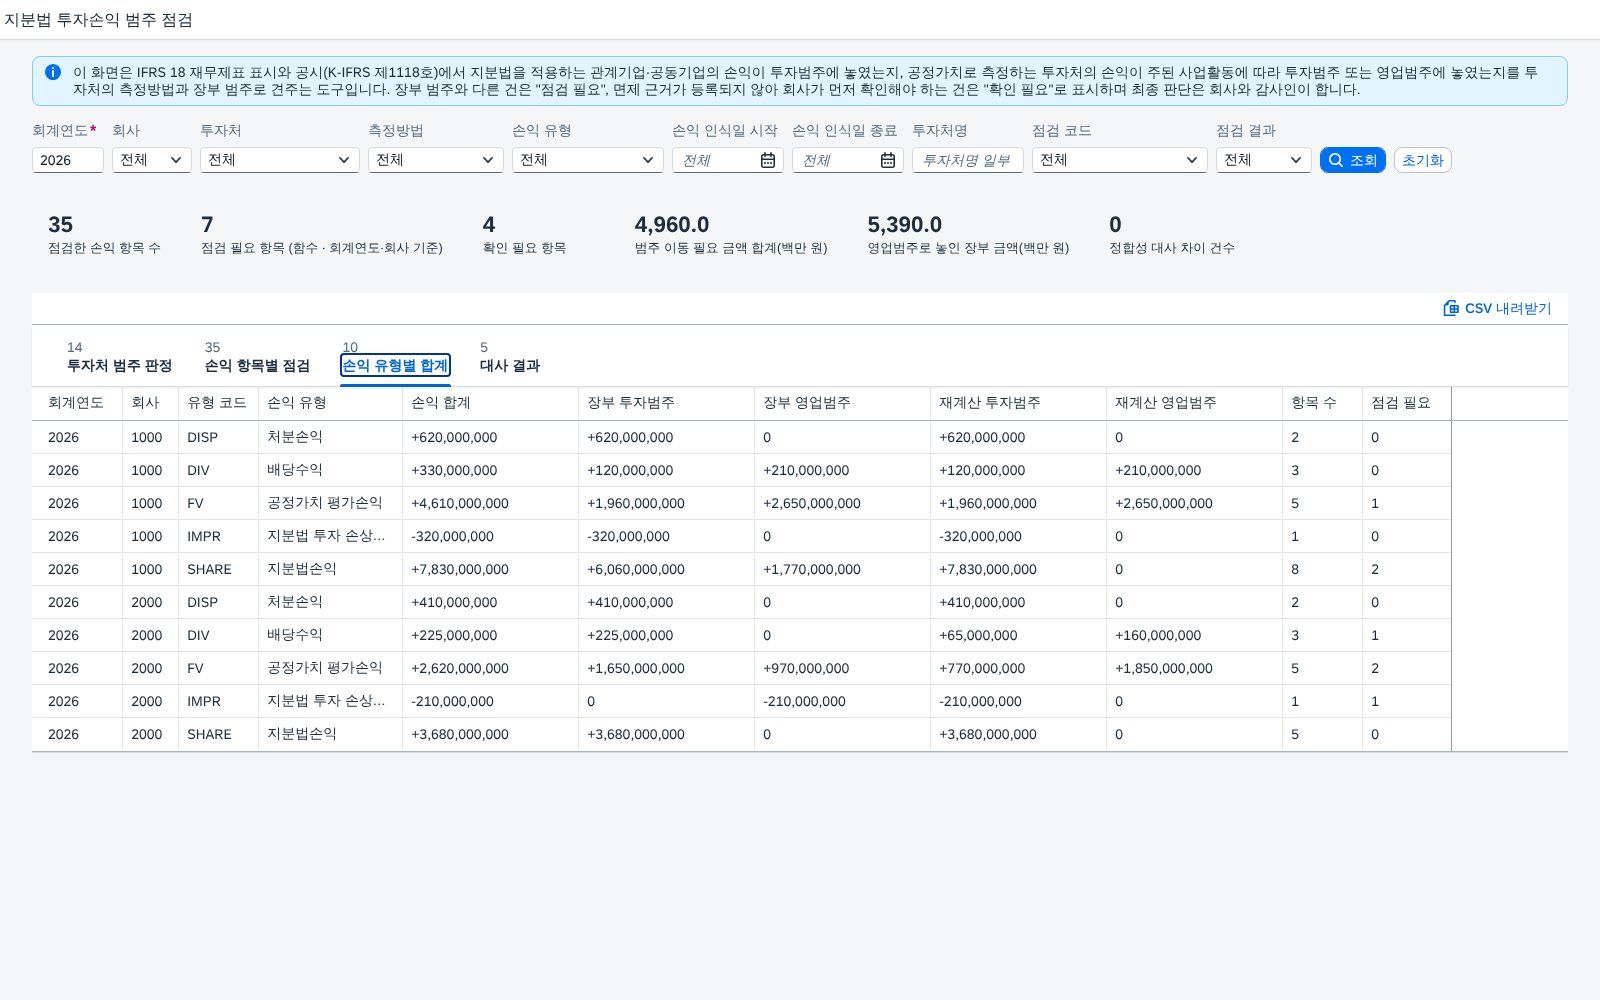
Task: Click the 장부 영업범주 column header
Action: pyautogui.click(x=842, y=403)
